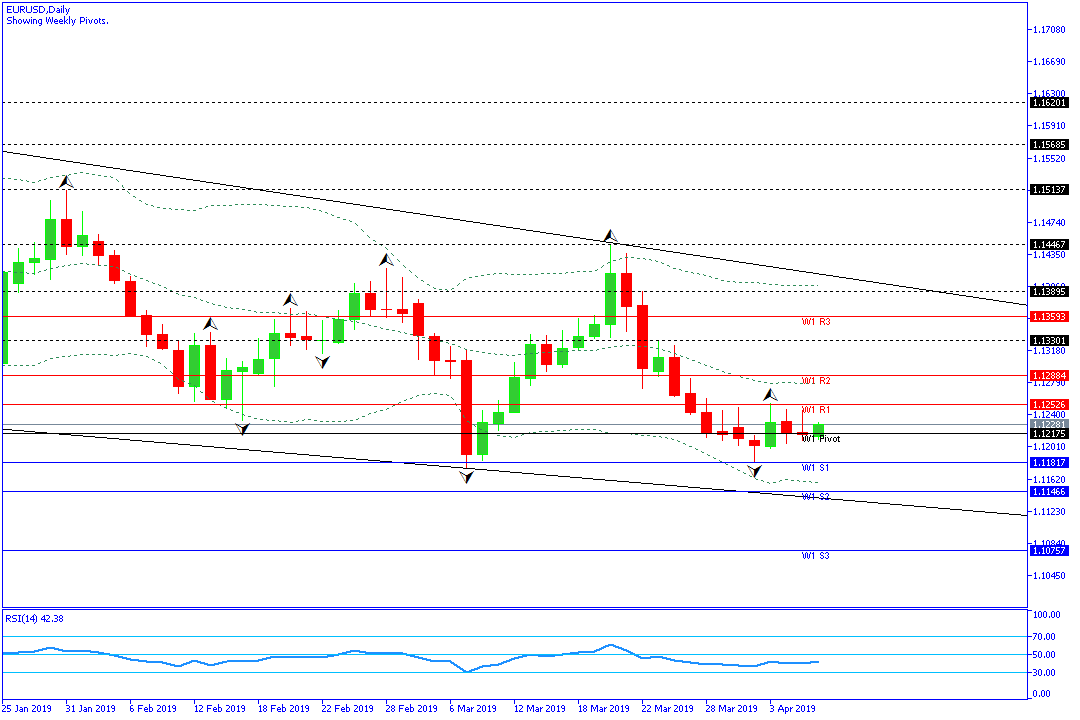The height and width of the screenshot is (720, 1080).
Task: Click the EURUSD,Daily chart title
Action: 35,9
